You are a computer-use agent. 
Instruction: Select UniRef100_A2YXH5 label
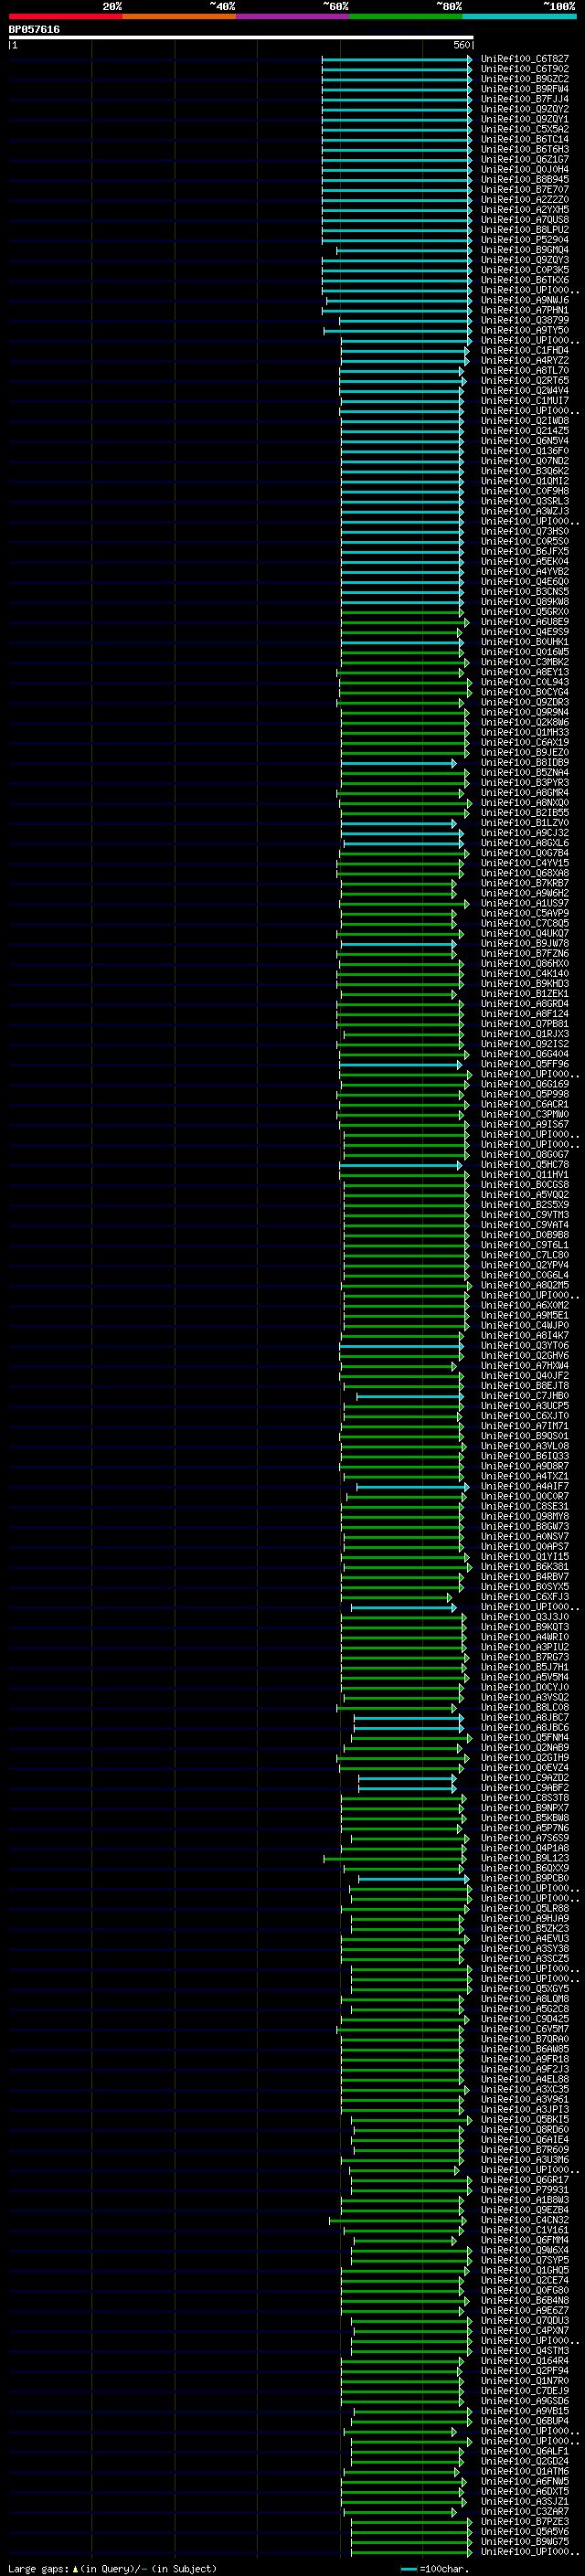click(x=525, y=209)
